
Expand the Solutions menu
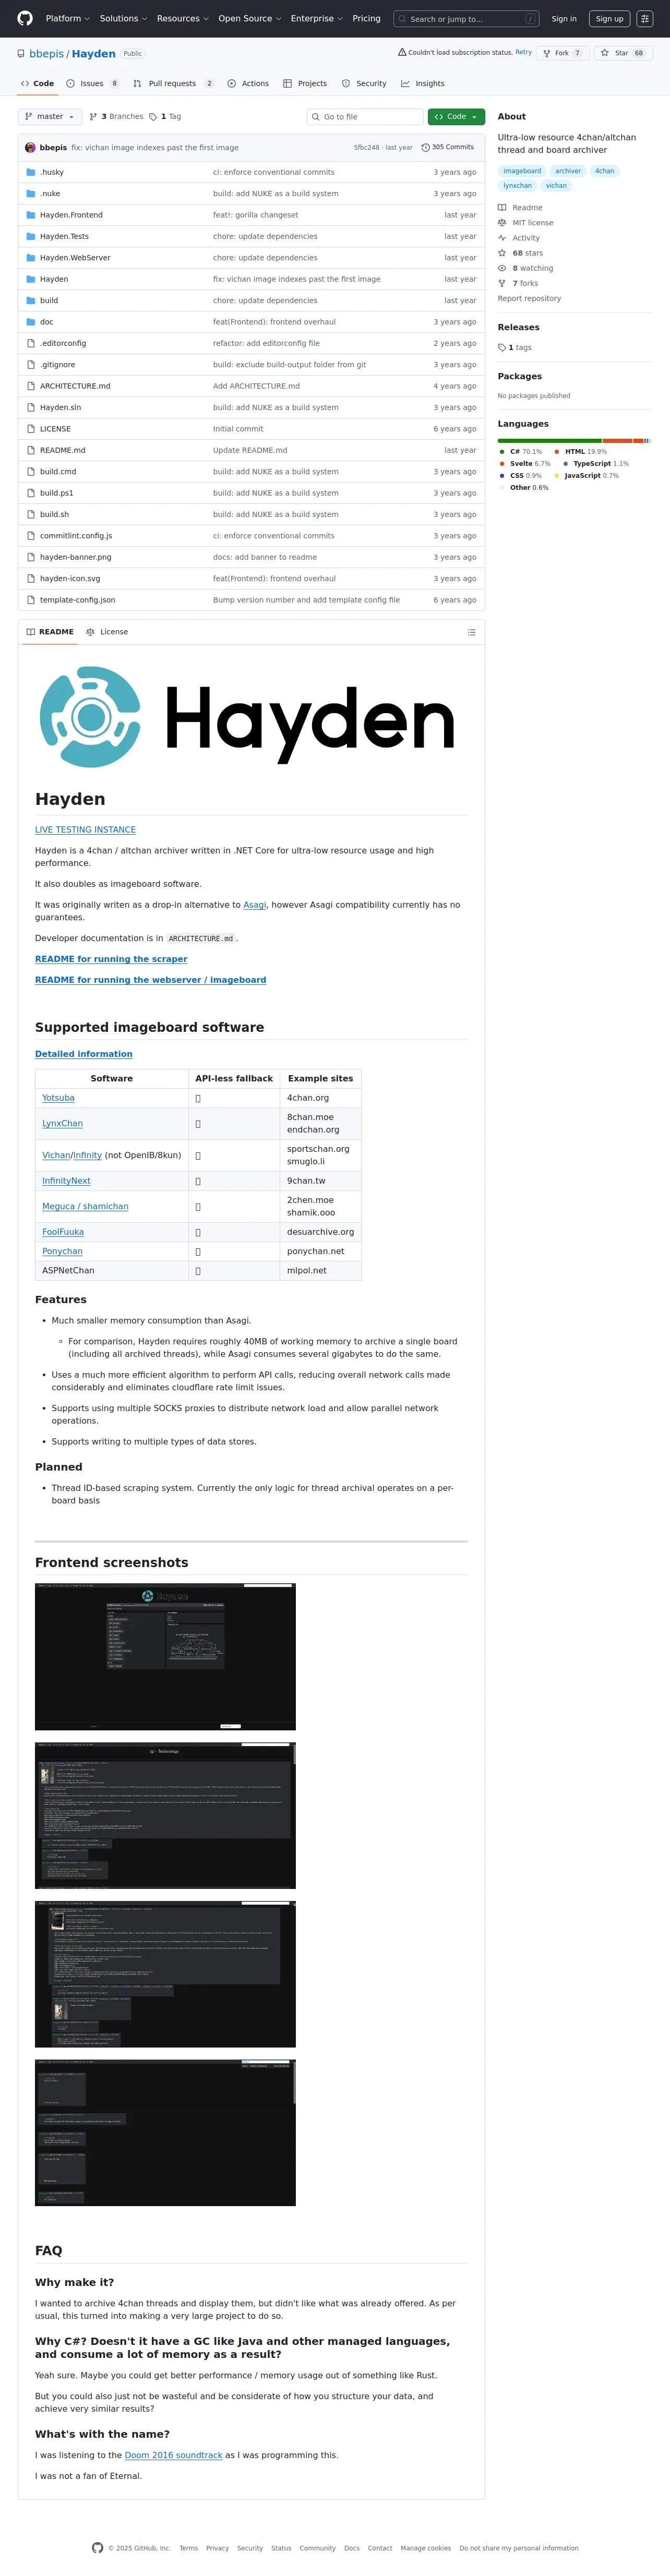tap(123, 18)
